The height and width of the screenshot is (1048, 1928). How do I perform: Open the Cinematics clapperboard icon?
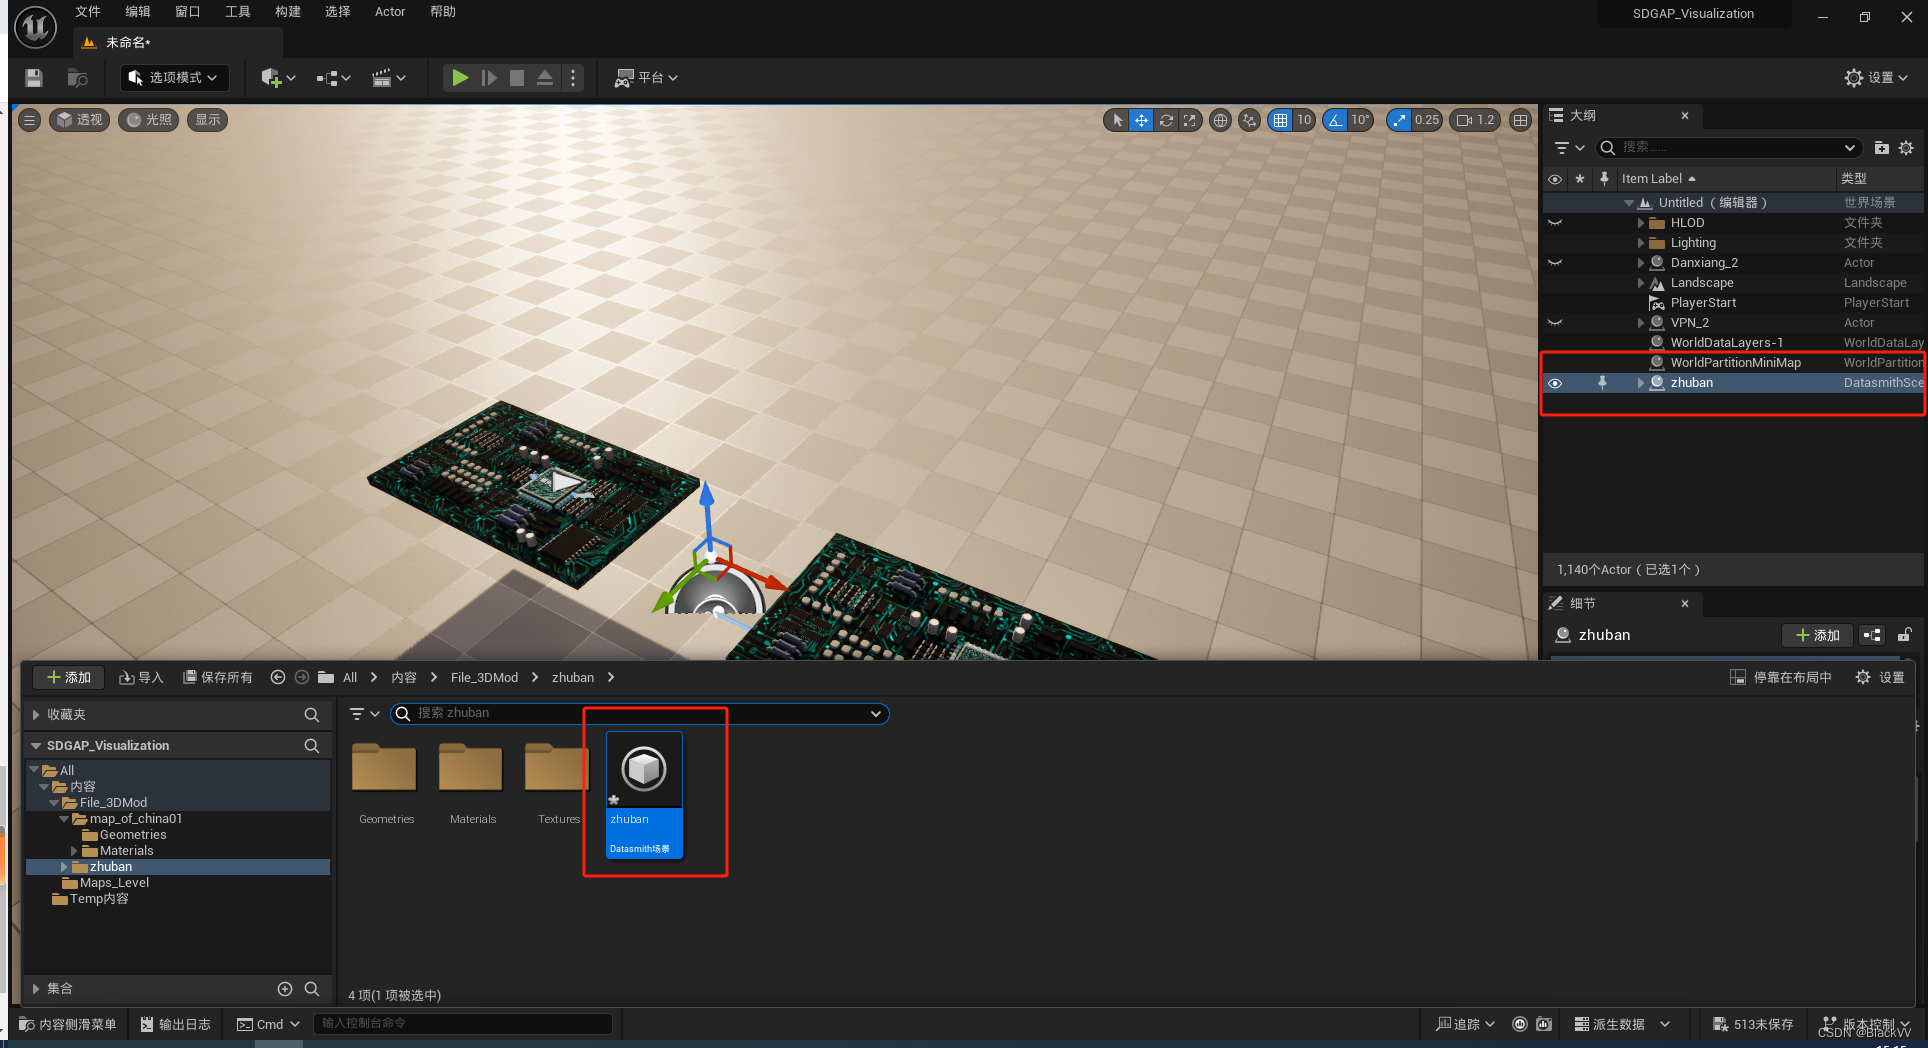(x=383, y=77)
